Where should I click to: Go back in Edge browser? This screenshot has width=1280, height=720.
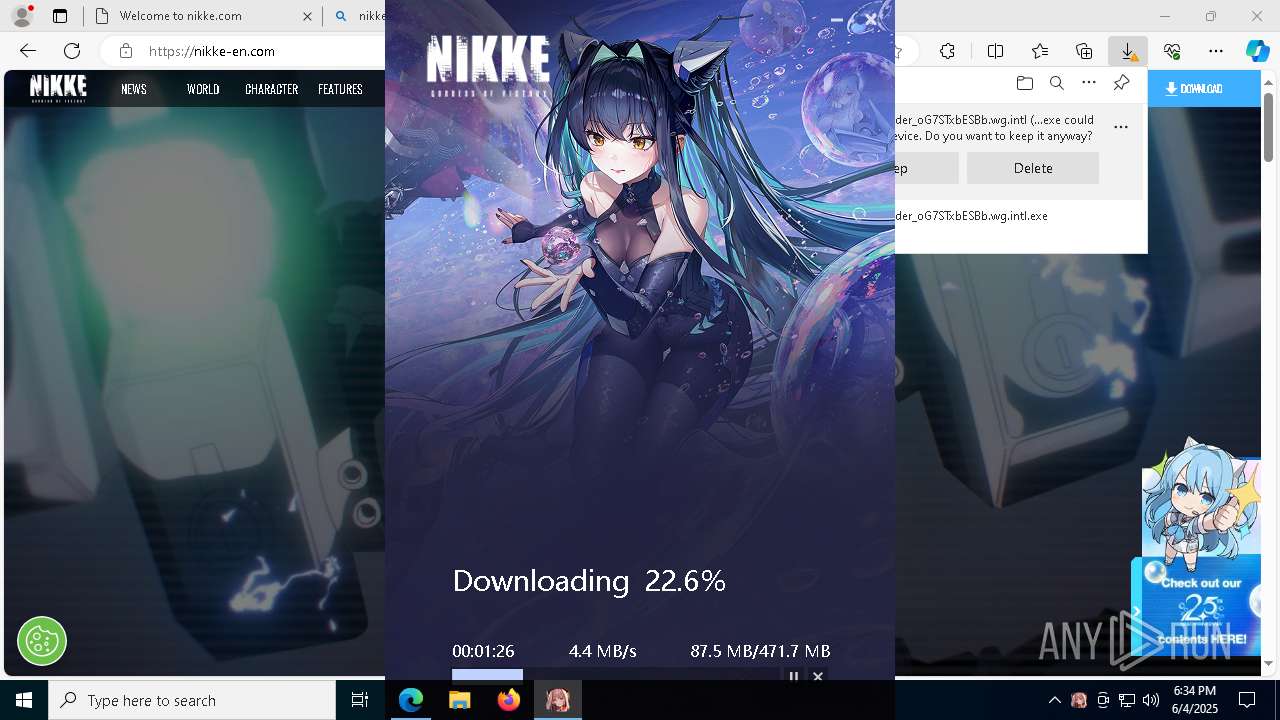(28, 51)
